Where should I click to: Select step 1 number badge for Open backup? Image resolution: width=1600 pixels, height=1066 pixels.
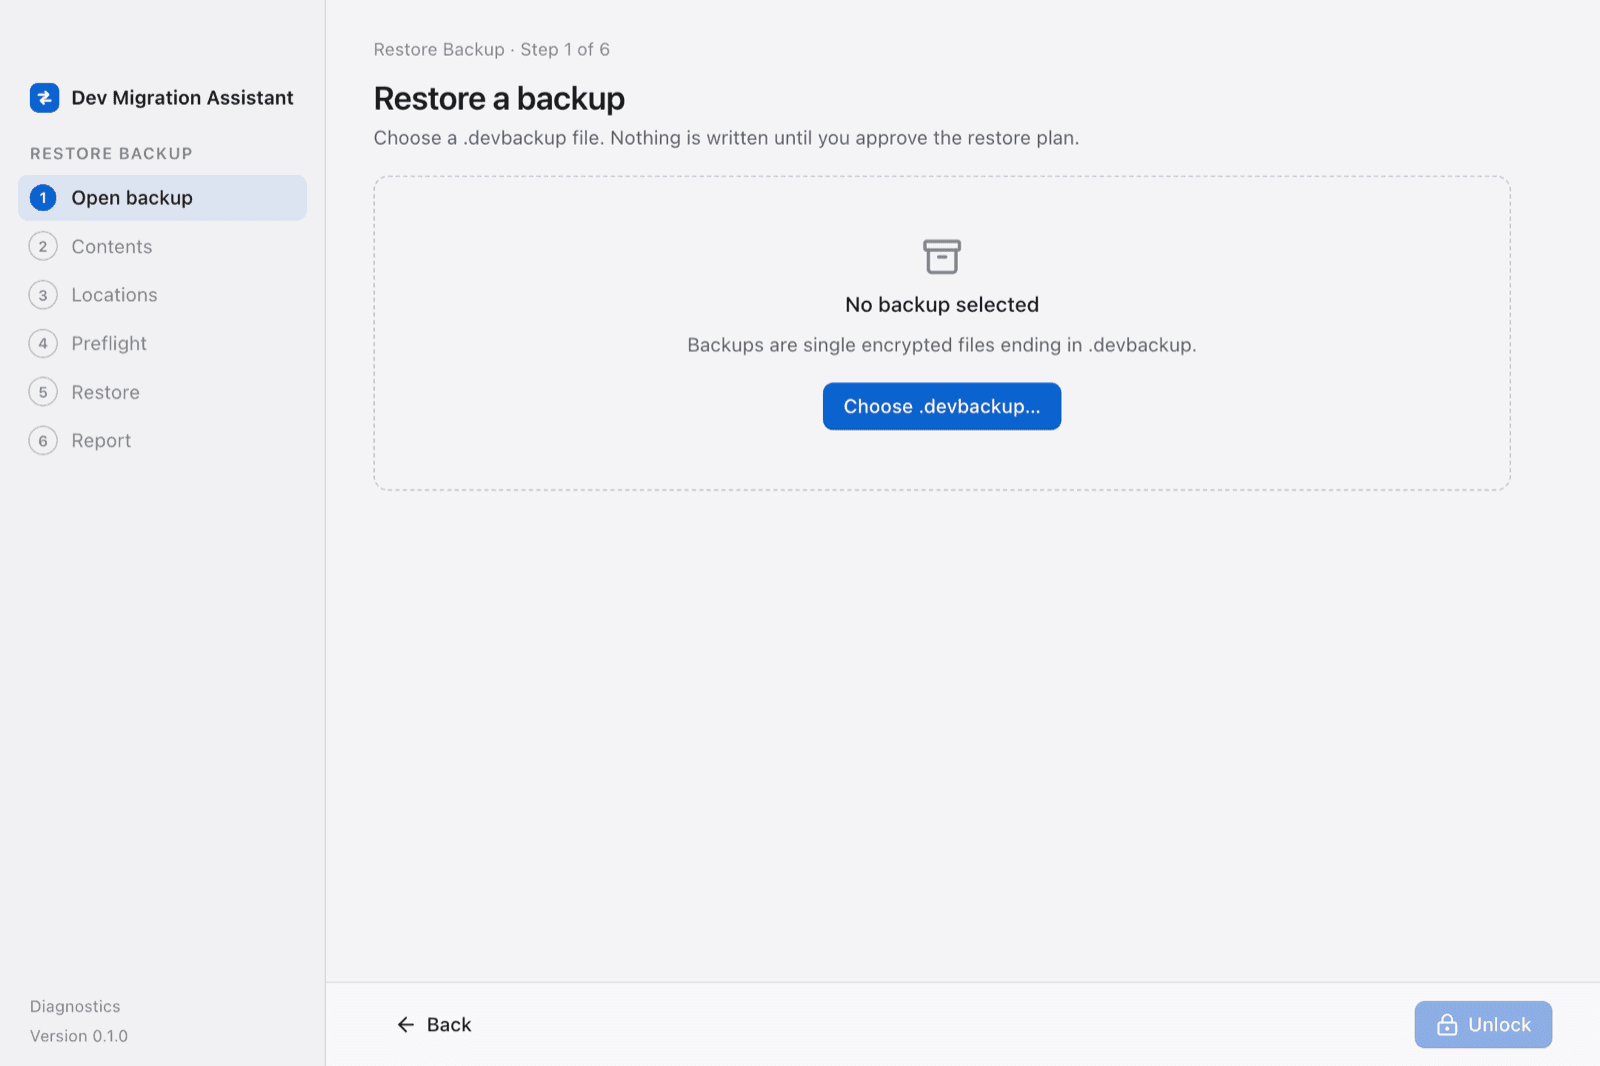coord(43,198)
